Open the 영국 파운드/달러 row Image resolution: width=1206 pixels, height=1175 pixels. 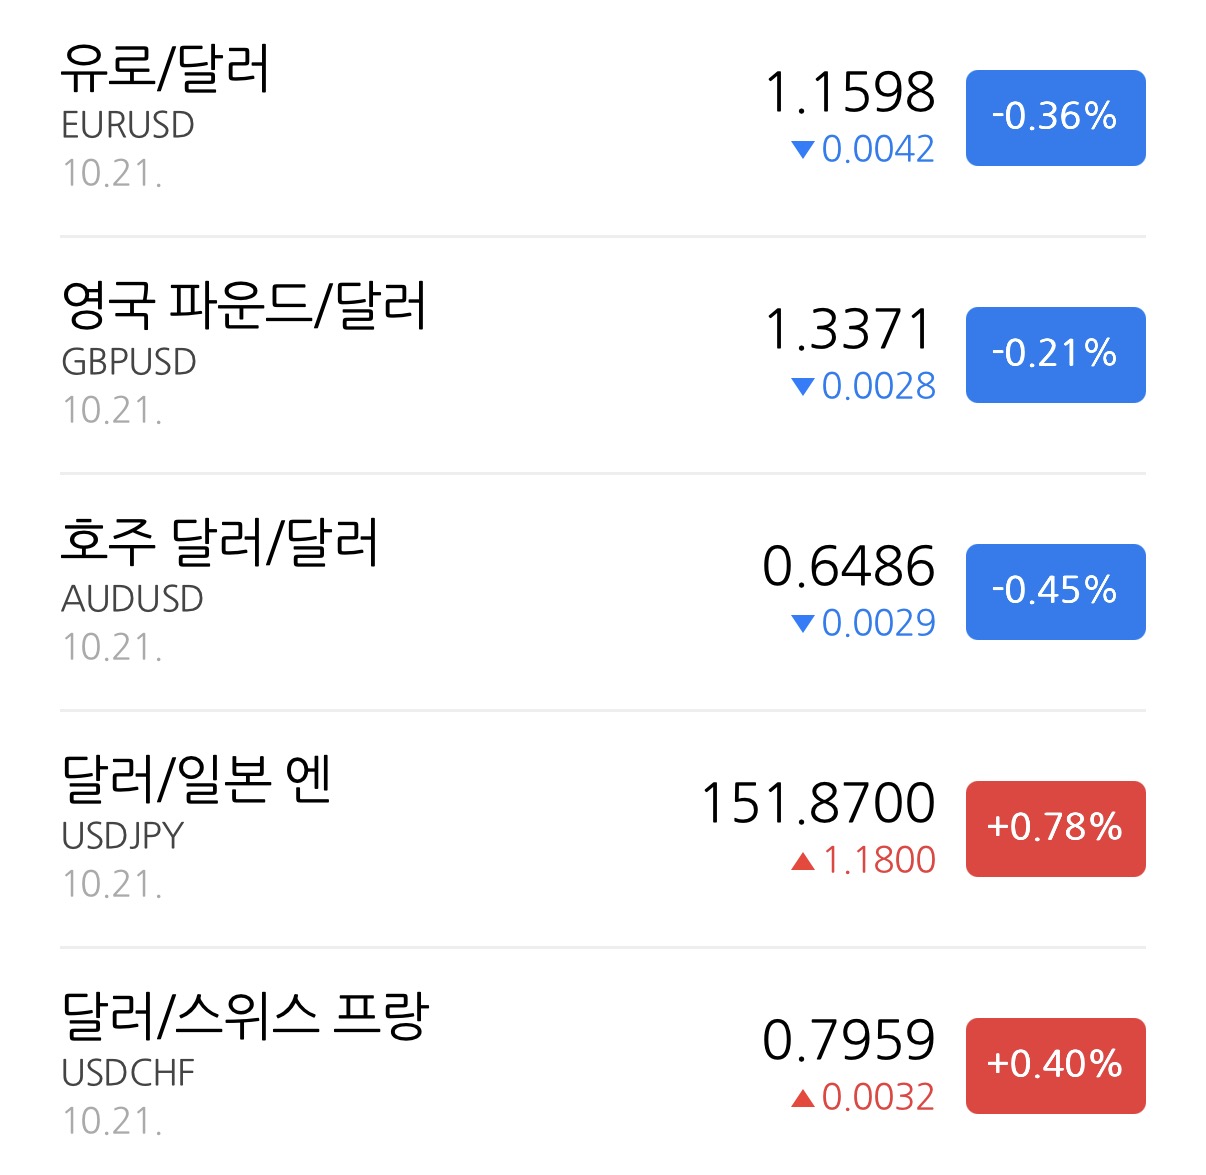tap(603, 355)
